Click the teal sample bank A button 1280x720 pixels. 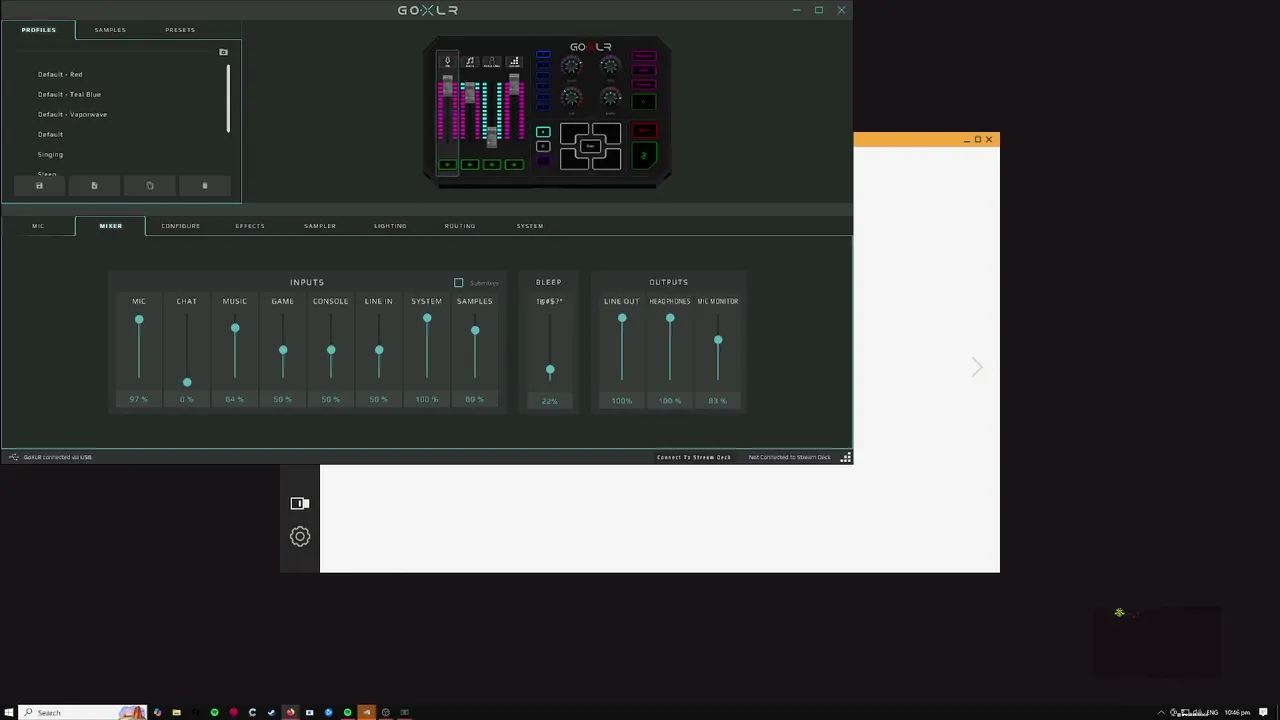(x=543, y=132)
